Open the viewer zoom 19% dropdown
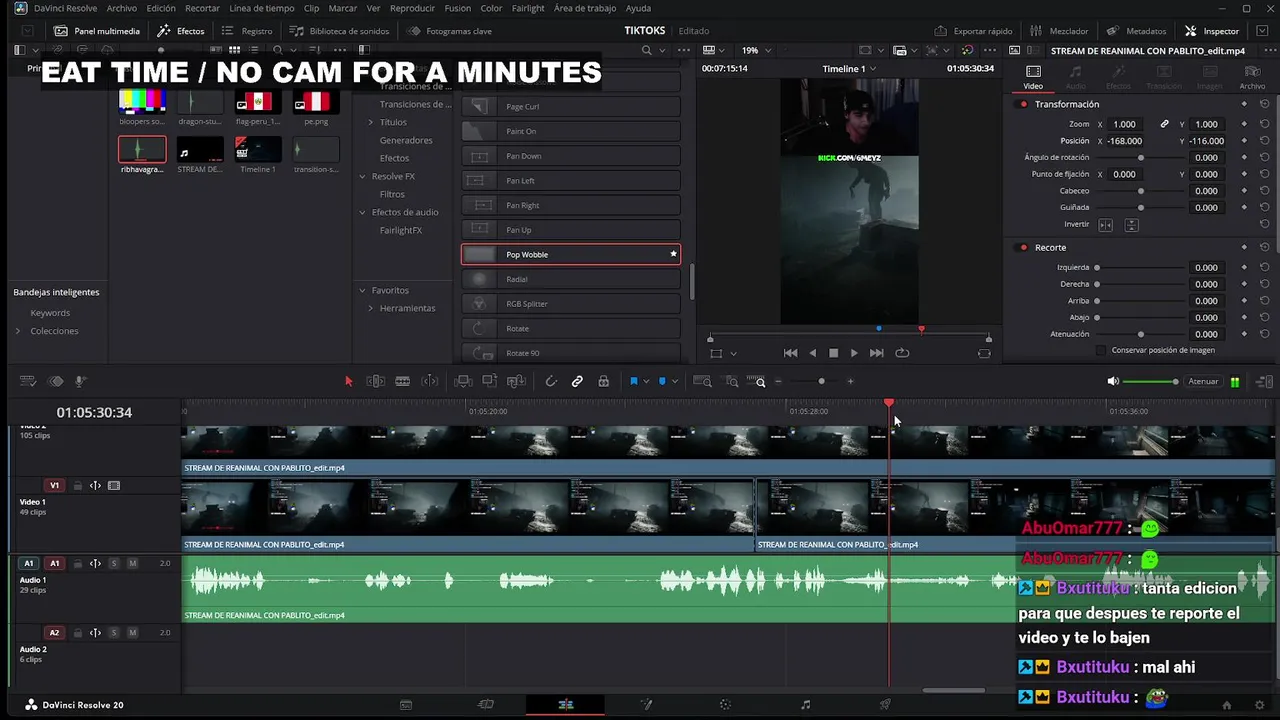Viewport: 1280px width, 720px height. tap(755, 50)
